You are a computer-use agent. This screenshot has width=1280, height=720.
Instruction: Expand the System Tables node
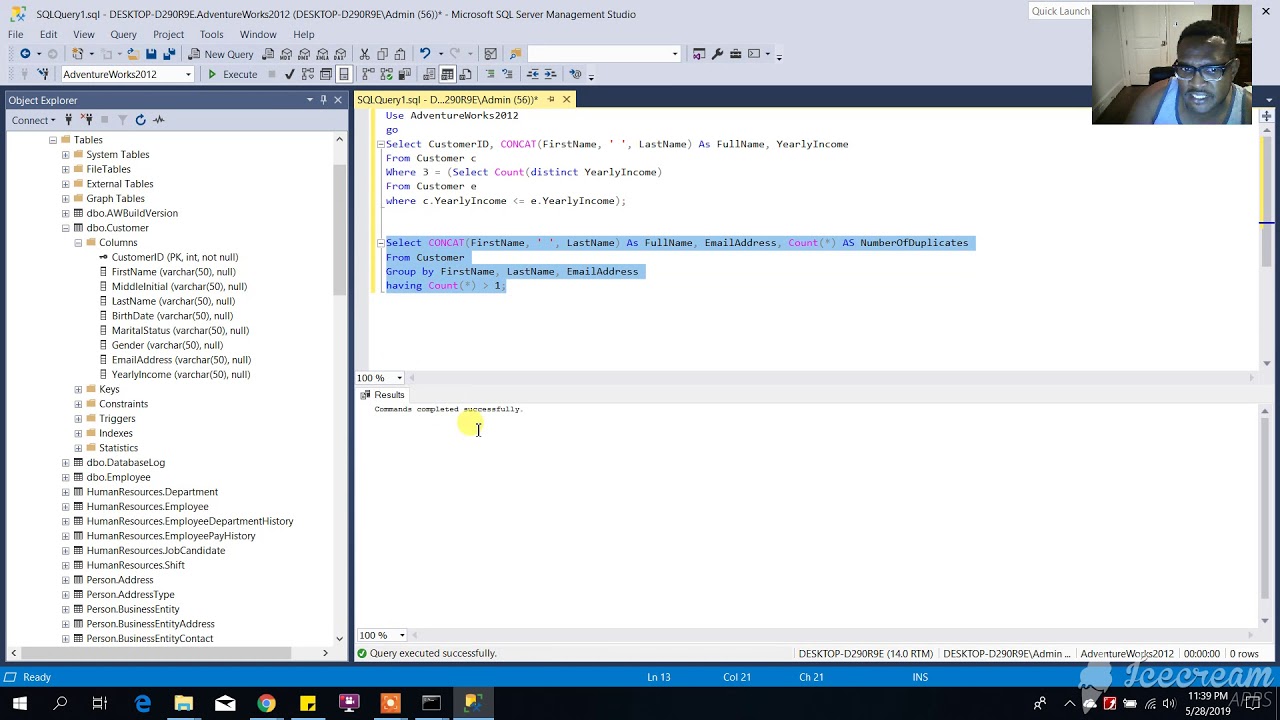[x=66, y=155]
